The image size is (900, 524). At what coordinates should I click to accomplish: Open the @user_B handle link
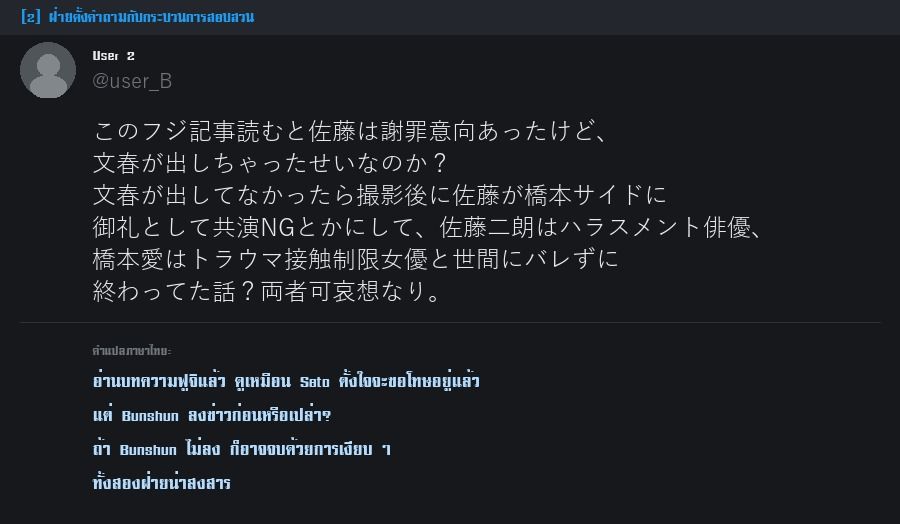(132, 81)
